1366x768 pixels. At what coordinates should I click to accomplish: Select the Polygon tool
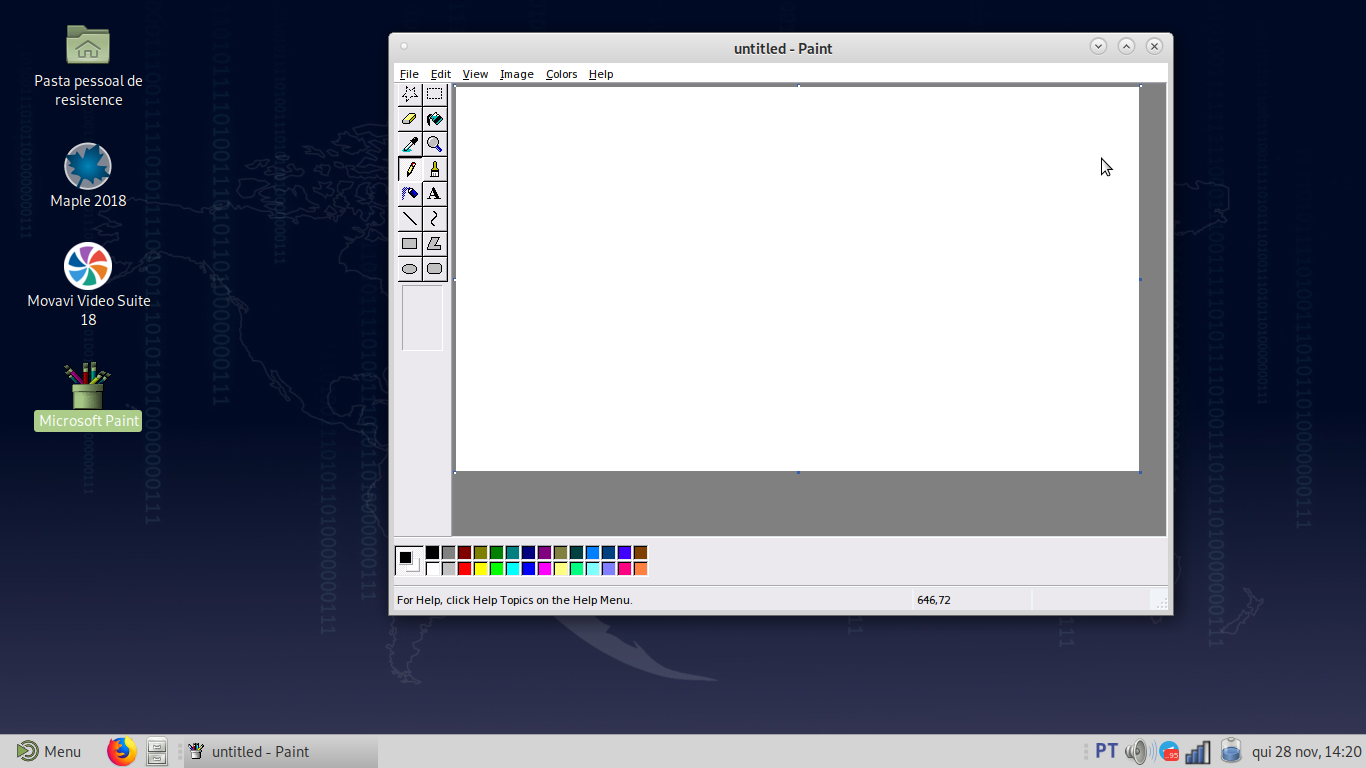[435, 244]
